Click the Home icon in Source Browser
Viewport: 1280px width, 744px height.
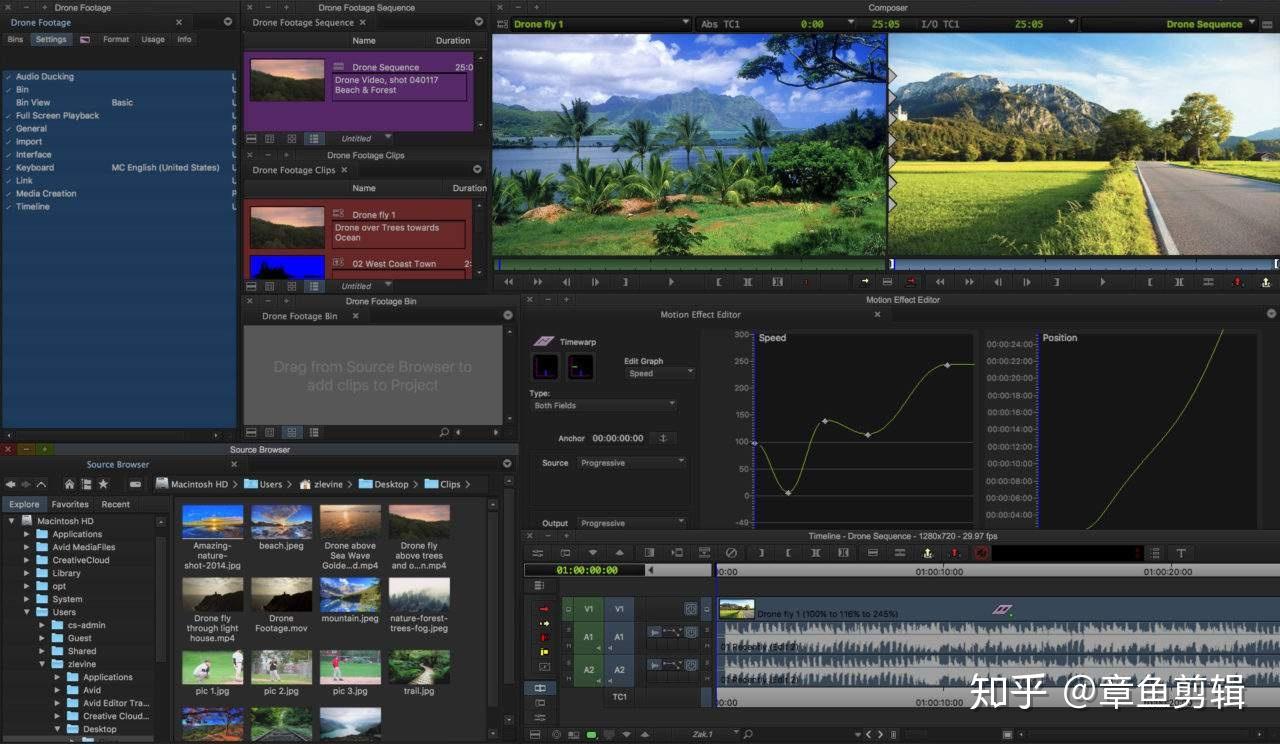tap(69, 484)
